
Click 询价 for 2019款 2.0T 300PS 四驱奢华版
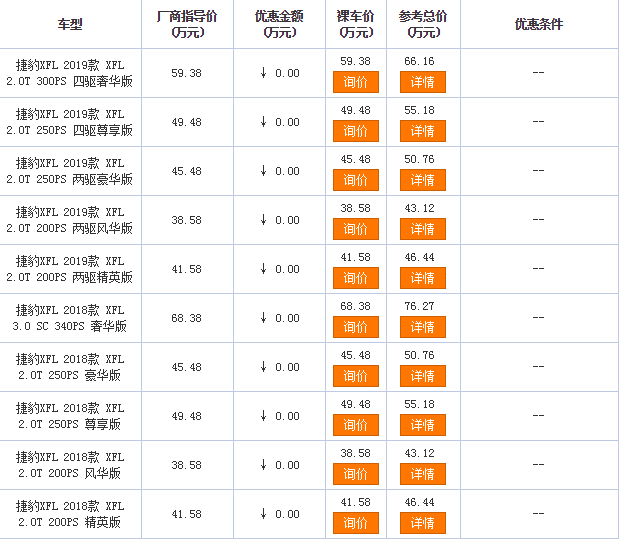[x=356, y=82]
